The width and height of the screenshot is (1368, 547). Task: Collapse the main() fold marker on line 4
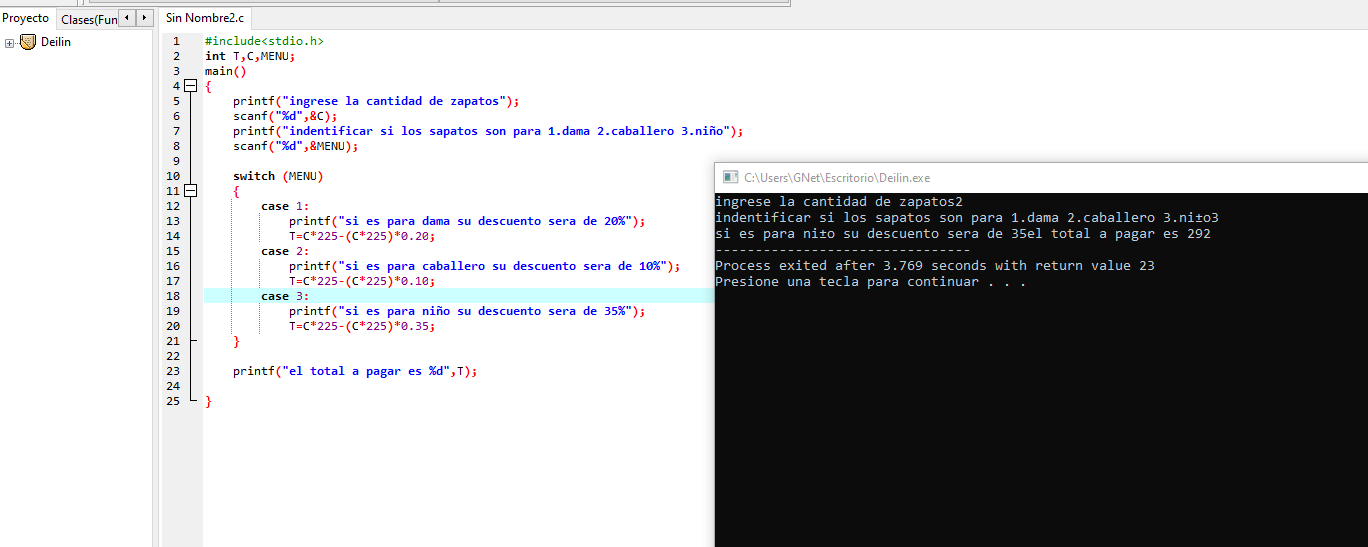[x=191, y=86]
